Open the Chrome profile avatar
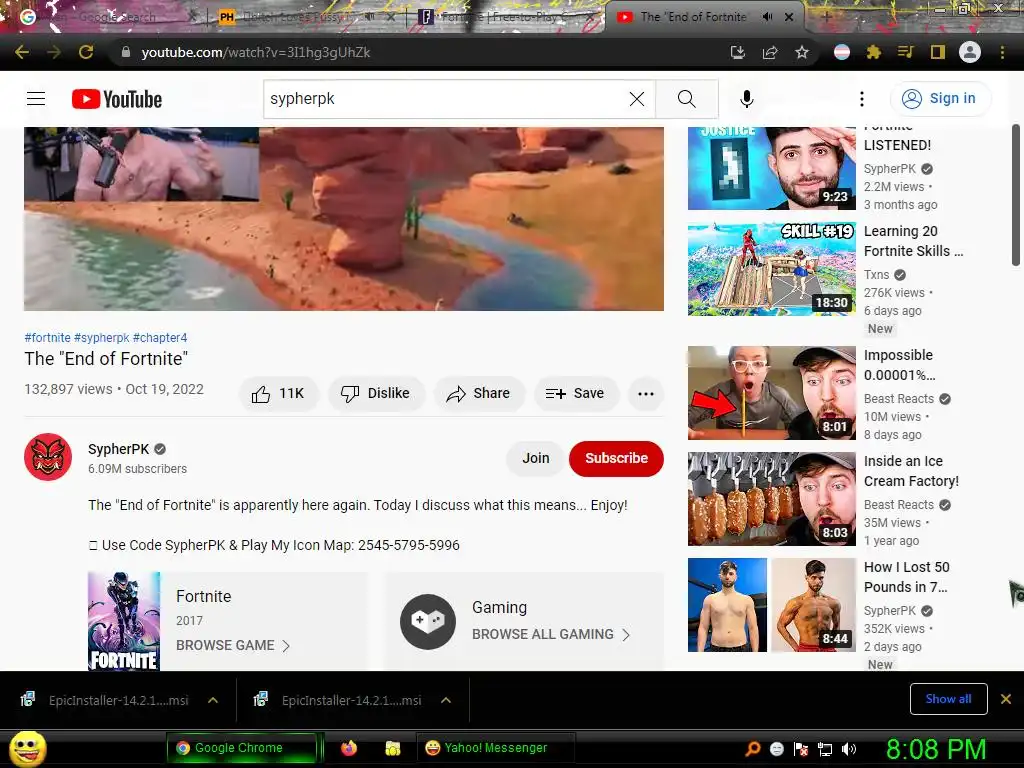This screenshot has height=768, width=1024. (x=970, y=52)
